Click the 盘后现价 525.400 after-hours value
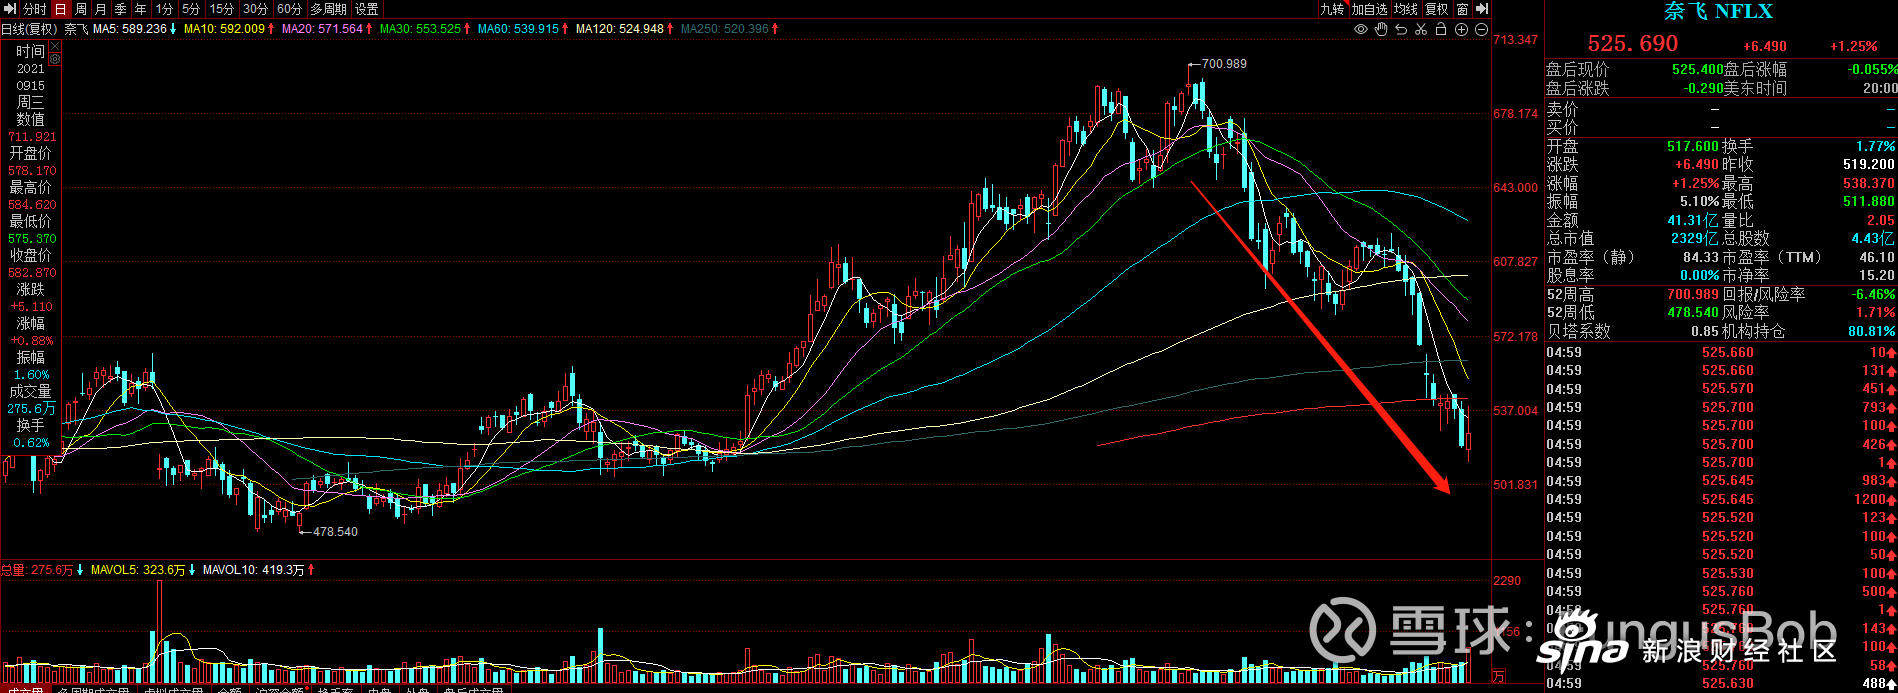Image resolution: width=1898 pixels, height=693 pixels. point(1697,69)
